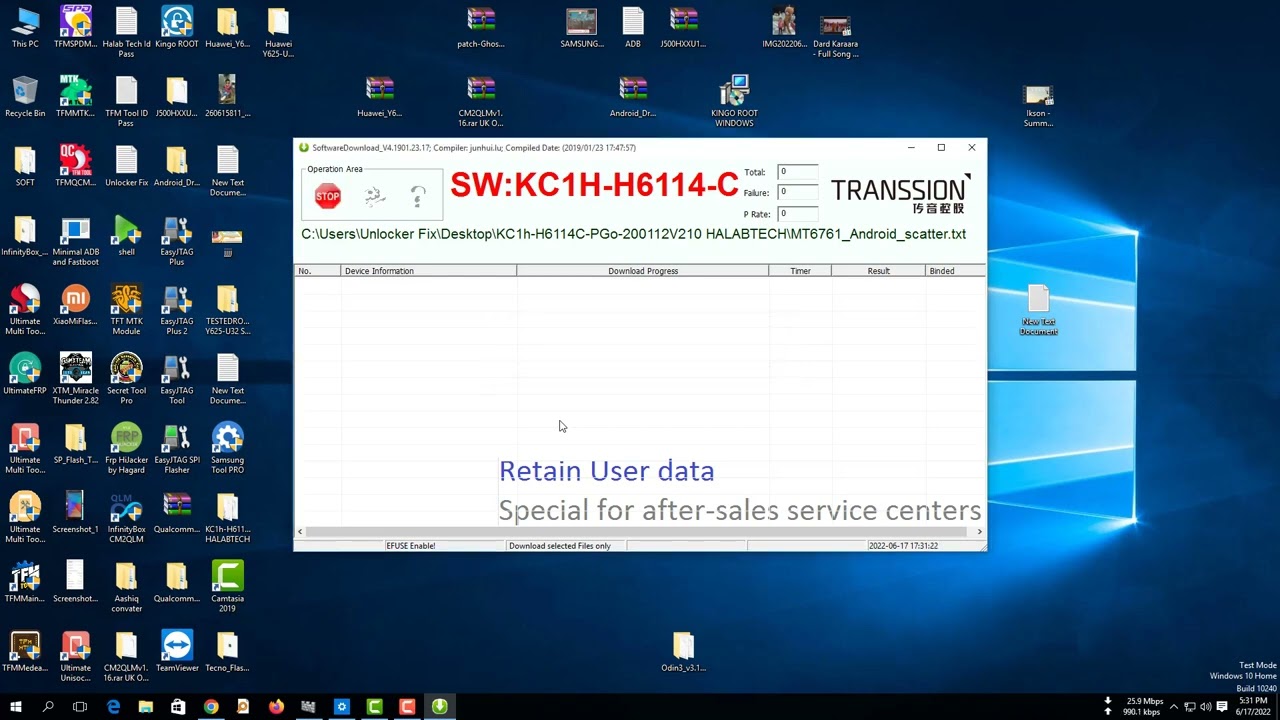1280x720 pixels.
Task: Open File Explorer from taskbar
Action: pos(145,707)
